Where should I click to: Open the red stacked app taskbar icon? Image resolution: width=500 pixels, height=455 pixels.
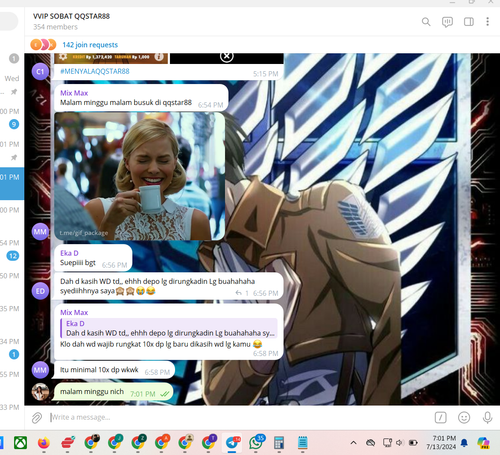(68, 443)
